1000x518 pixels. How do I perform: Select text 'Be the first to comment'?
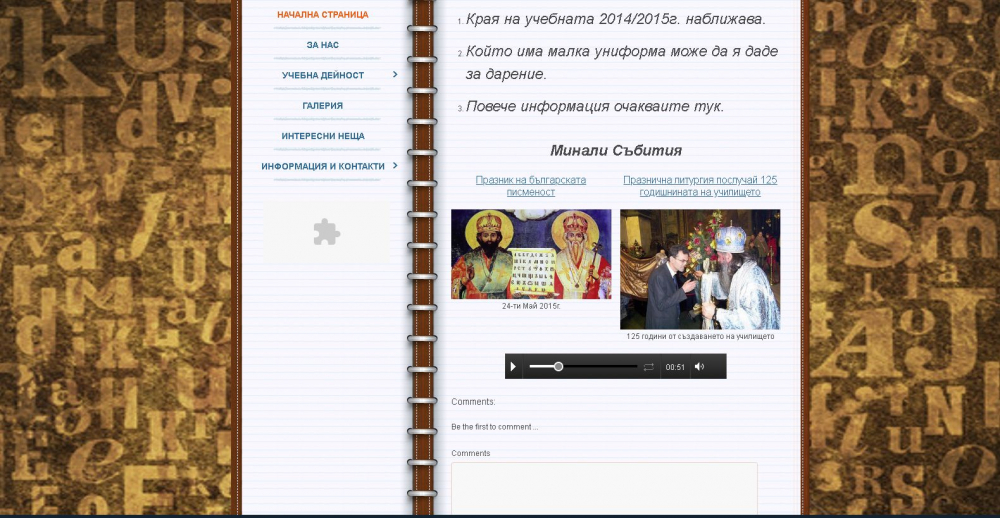[495, 427]
